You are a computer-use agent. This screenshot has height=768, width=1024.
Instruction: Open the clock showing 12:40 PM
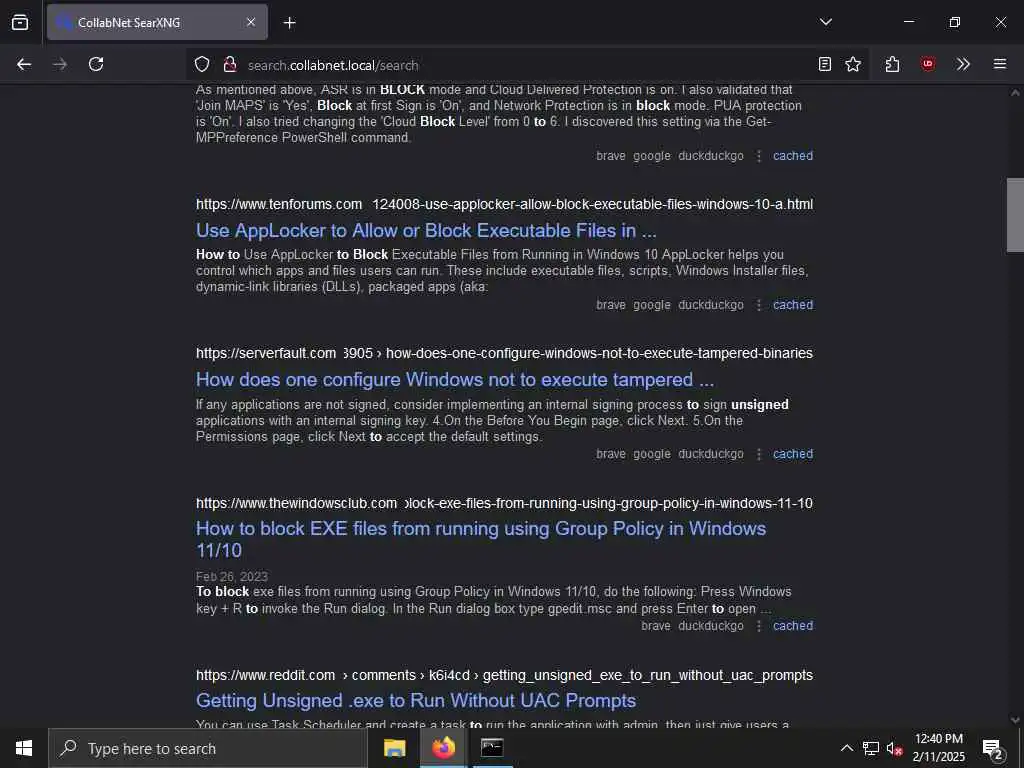tap(938, 748)
